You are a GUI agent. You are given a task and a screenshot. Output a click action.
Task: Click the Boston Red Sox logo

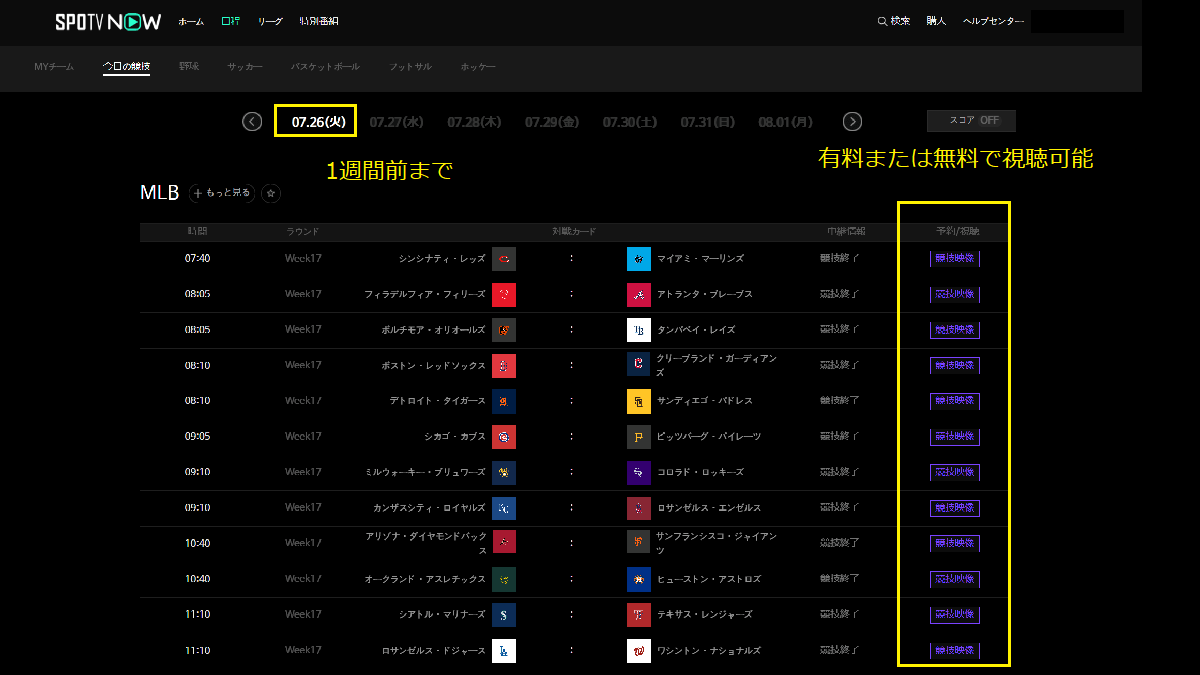pyautogui.click(x=504, y=365)
